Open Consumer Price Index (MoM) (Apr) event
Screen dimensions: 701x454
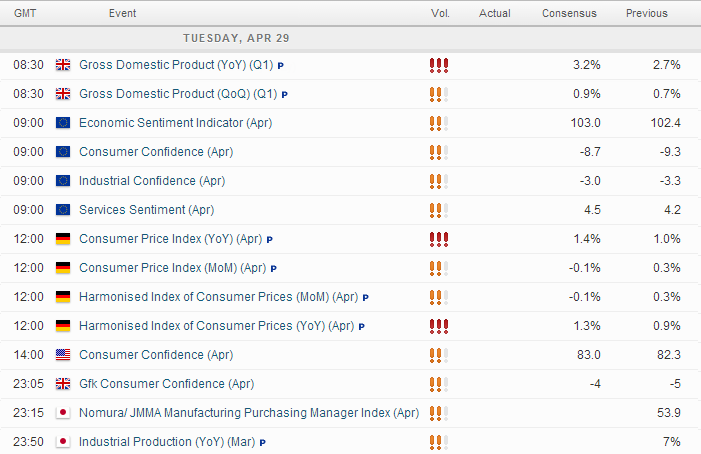[172, 268]
